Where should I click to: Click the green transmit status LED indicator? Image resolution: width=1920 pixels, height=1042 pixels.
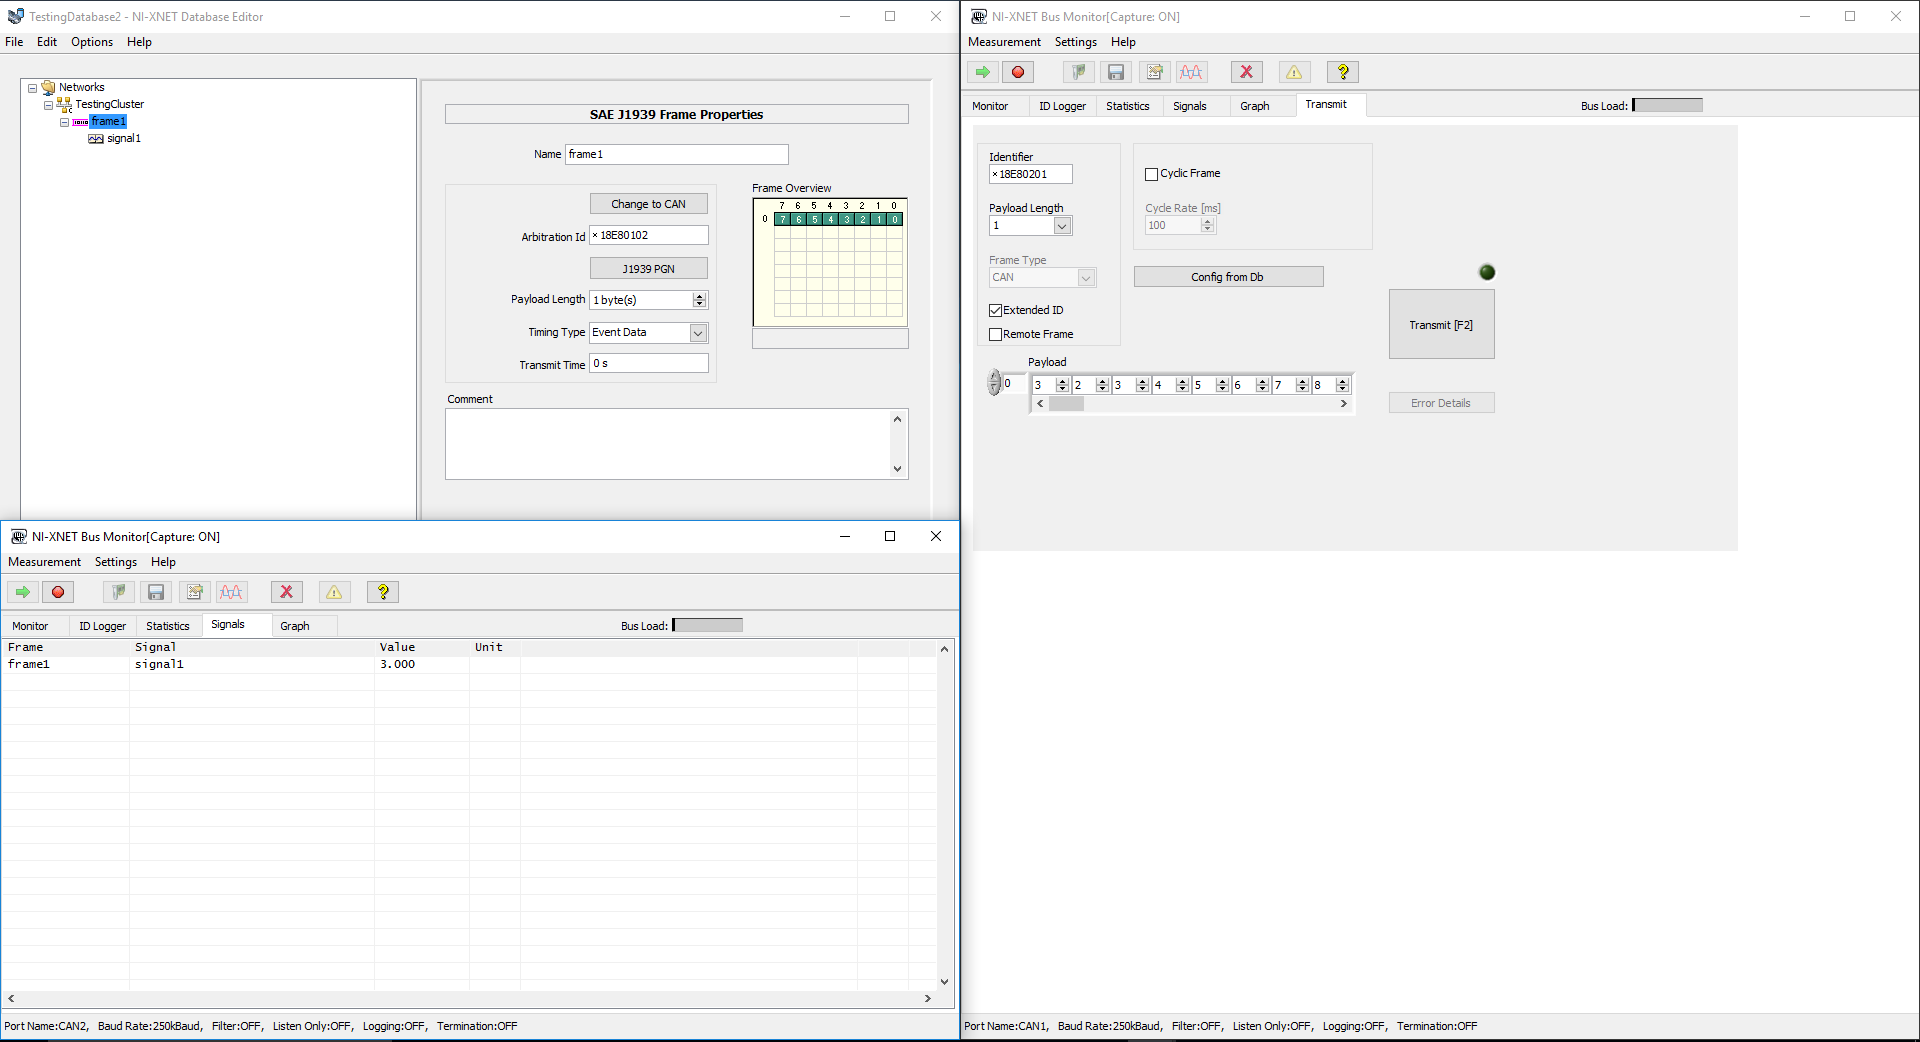click(1487, 272)
